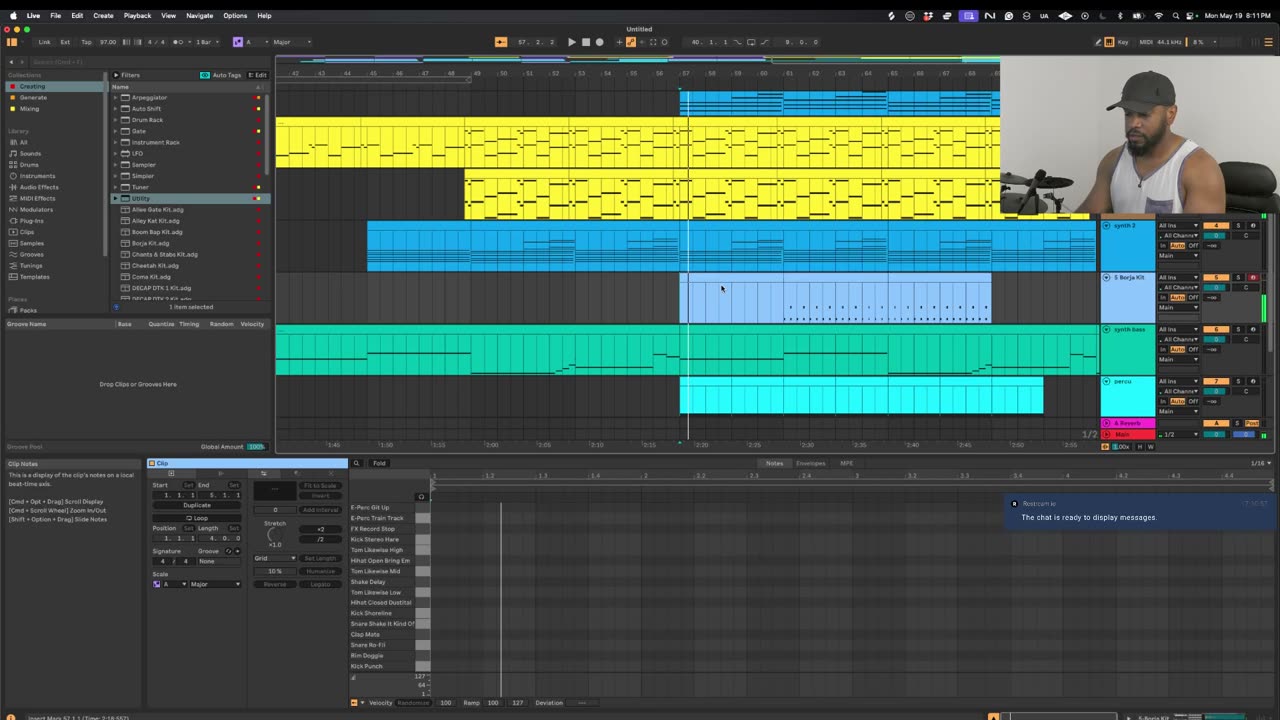Image resolution: width=1280 pixels, height=720 pixels.
Task: Open the Major scale dropdown in the control bar
Action: [290, 42]
